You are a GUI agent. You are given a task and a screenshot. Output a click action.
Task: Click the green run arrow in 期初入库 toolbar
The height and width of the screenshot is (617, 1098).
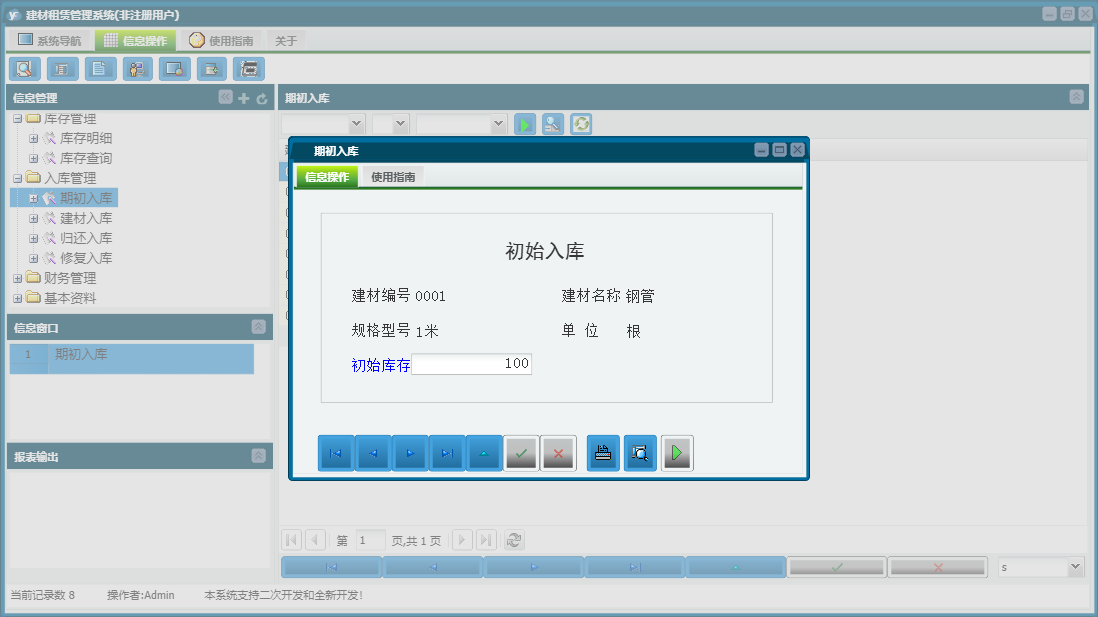point(524,123)
